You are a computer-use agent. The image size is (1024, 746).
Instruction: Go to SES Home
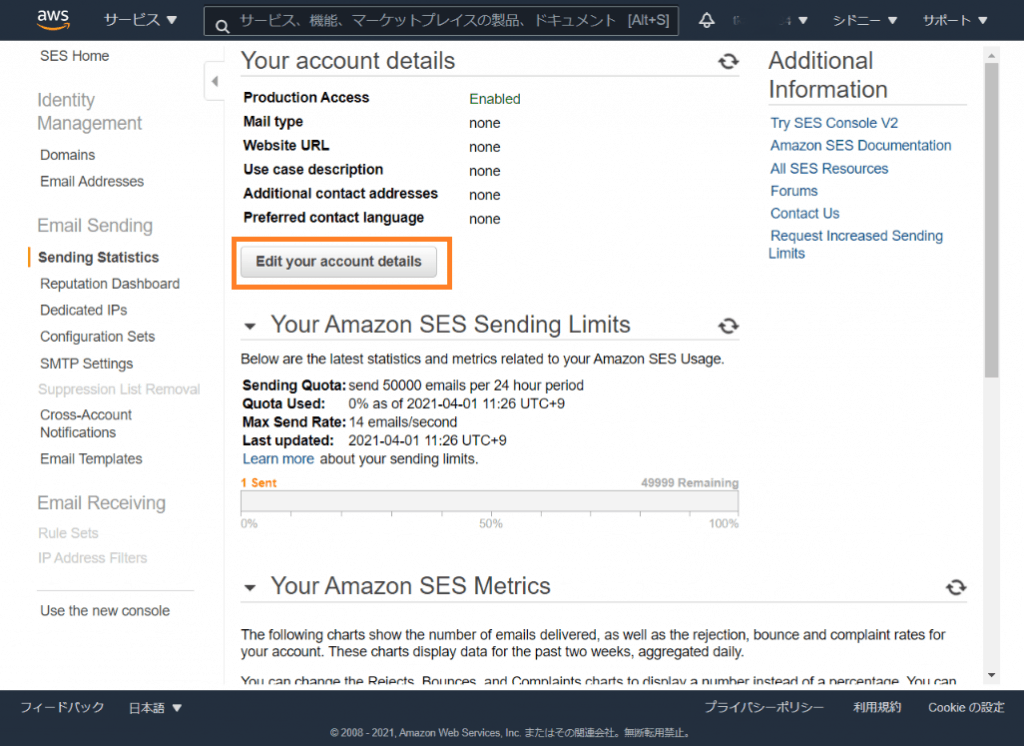pos(74,56)
